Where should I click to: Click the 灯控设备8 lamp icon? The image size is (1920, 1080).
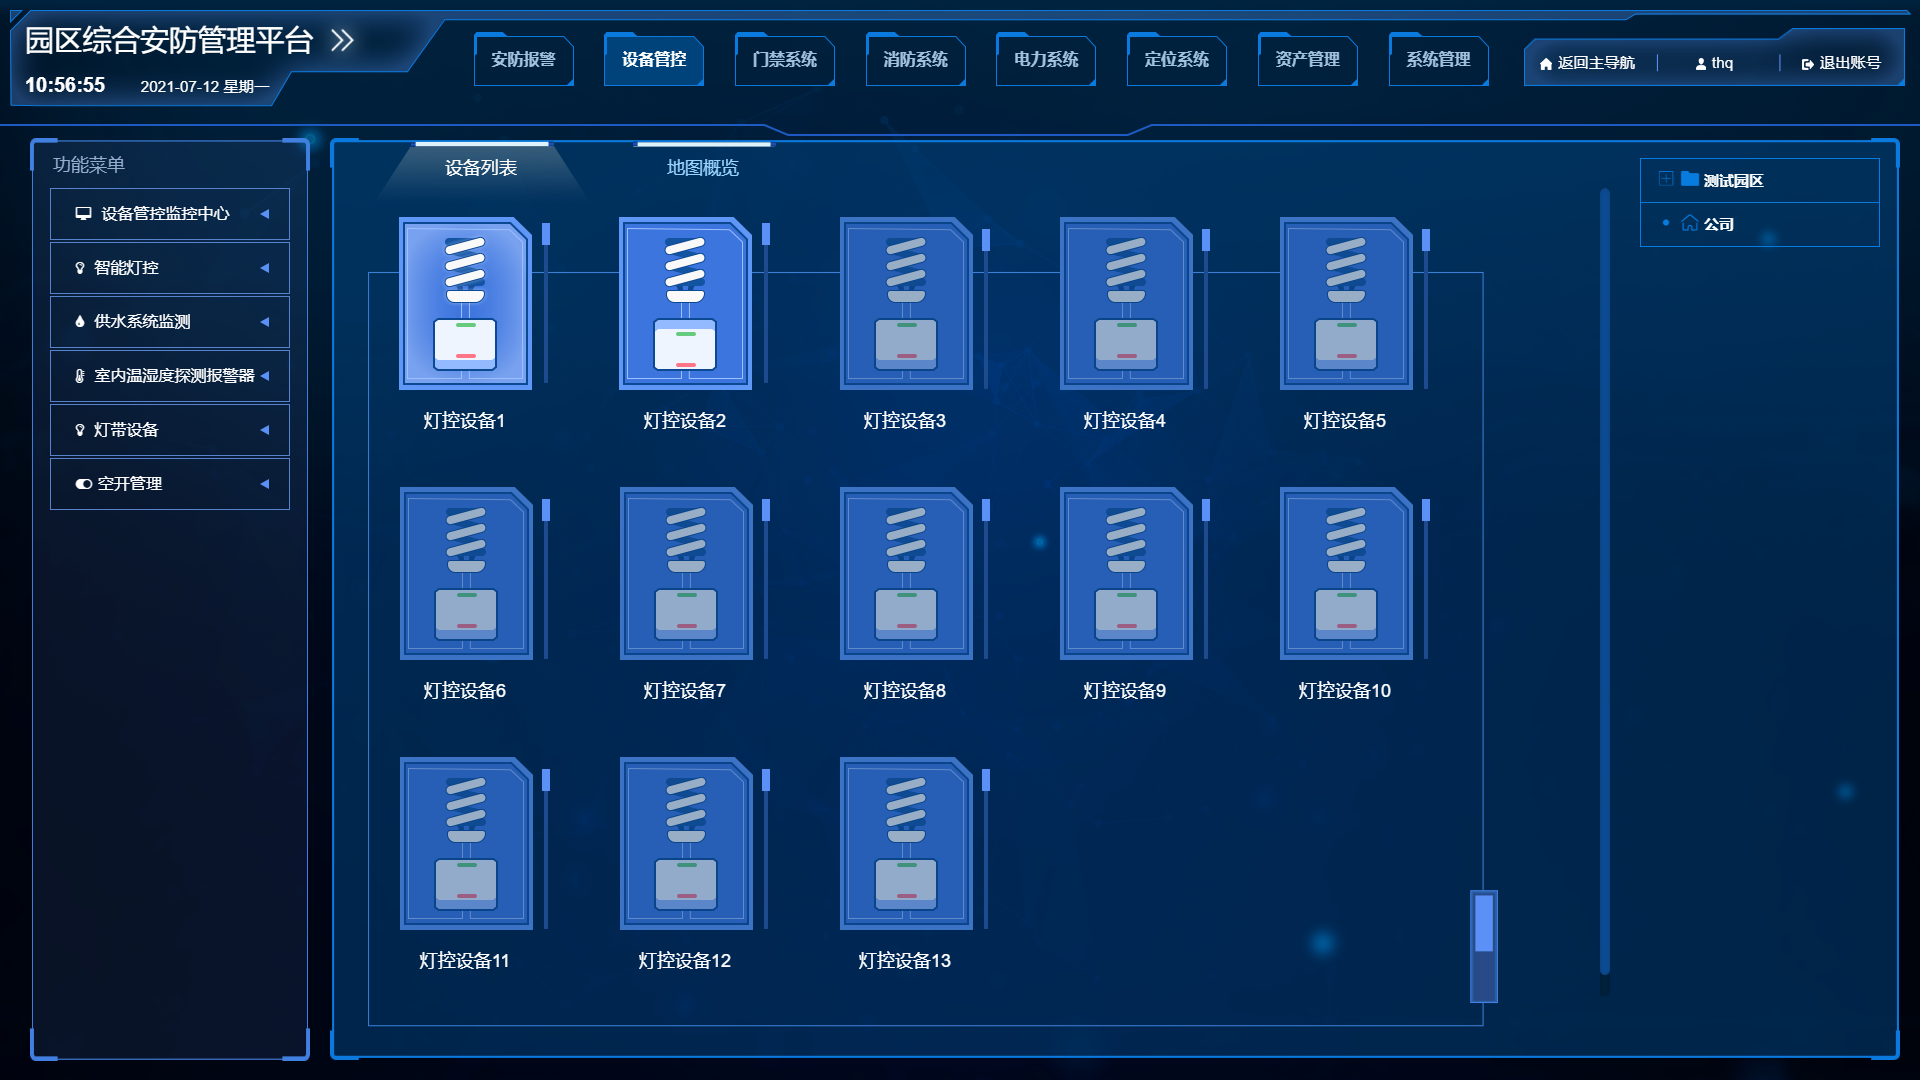pos(905,573)
